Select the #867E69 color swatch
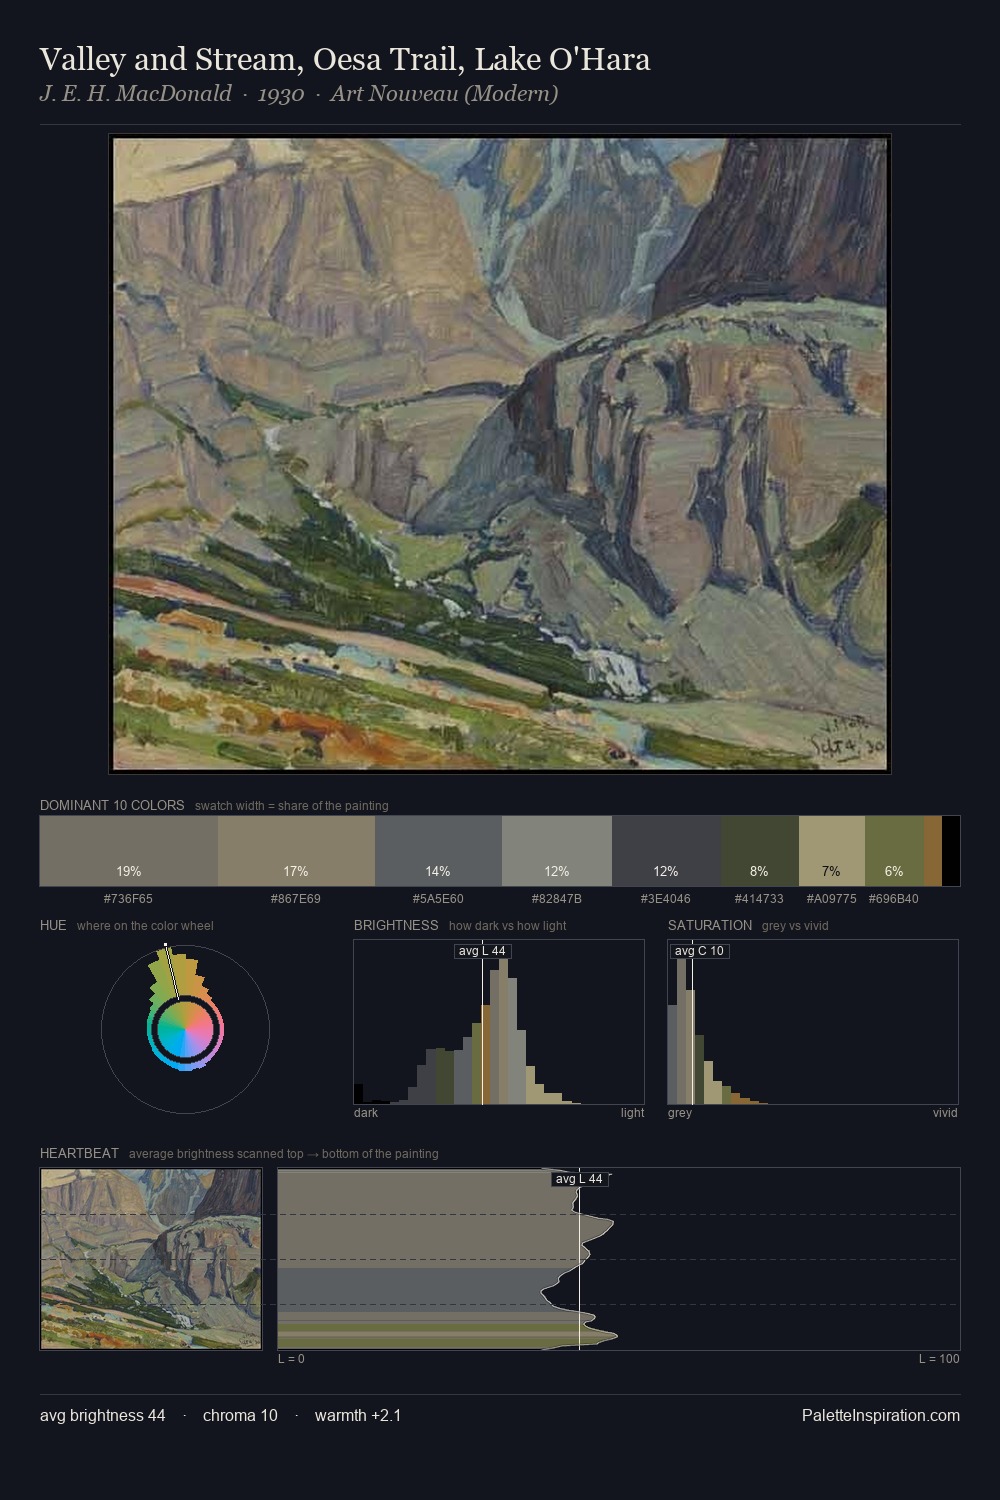 [296, 851]
